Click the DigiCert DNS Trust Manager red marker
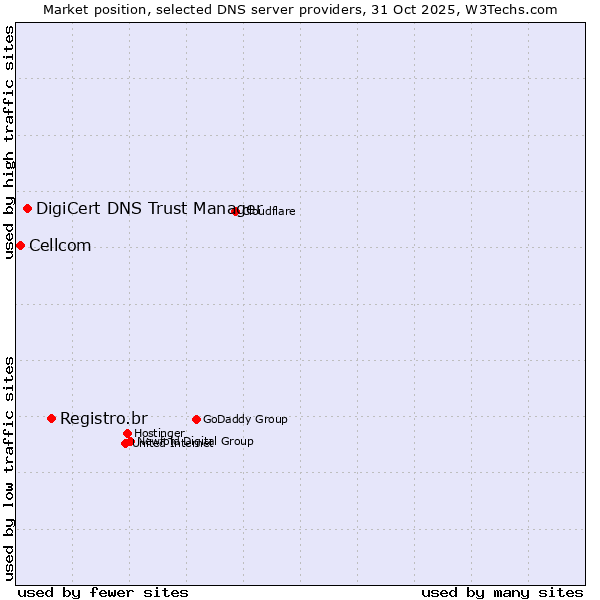Viewport: 600px width, 600px height. (x=28, y=208)
